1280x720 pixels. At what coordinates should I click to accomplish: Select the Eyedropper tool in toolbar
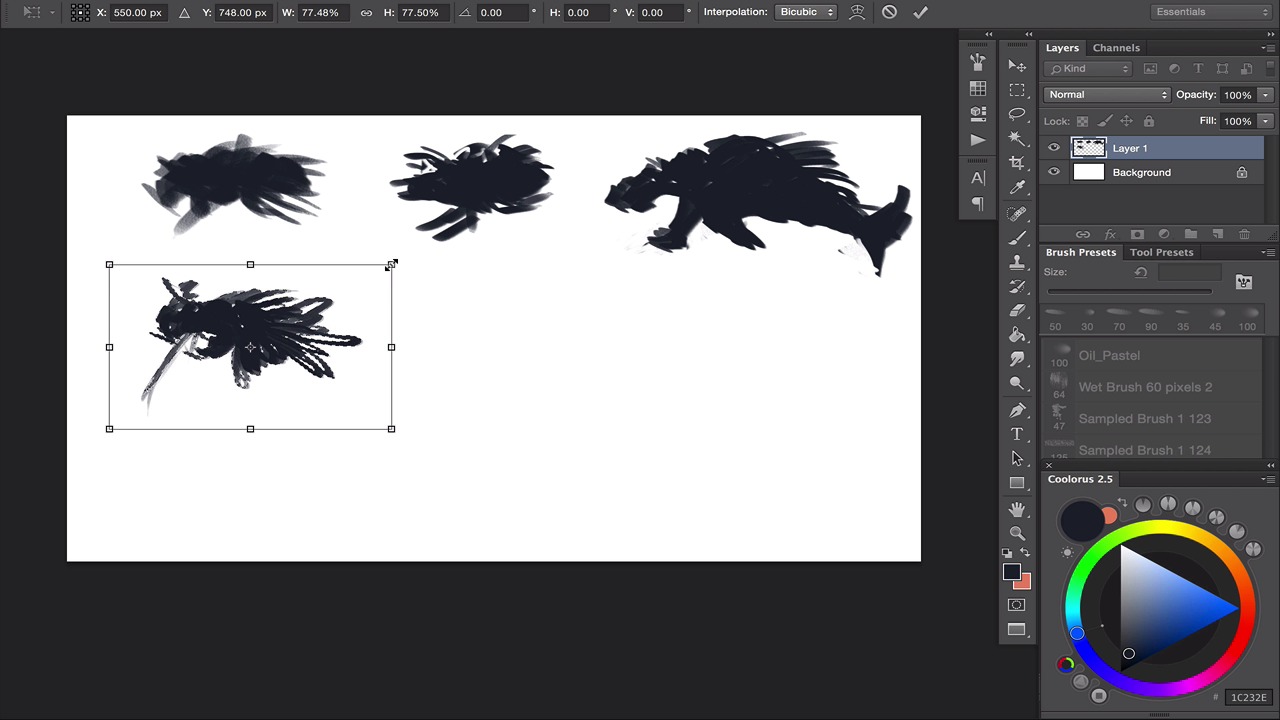pyautogui.click(x=1017, y=188)
